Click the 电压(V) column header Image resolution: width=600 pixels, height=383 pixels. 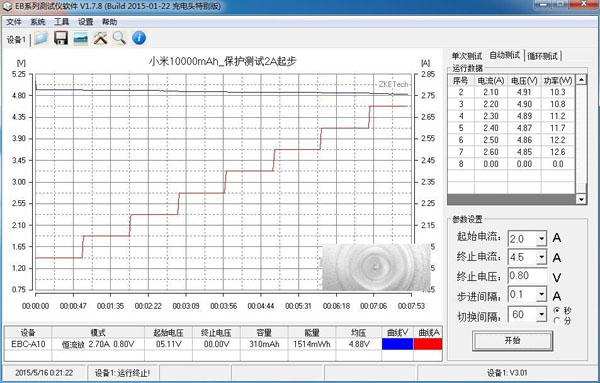524,80
